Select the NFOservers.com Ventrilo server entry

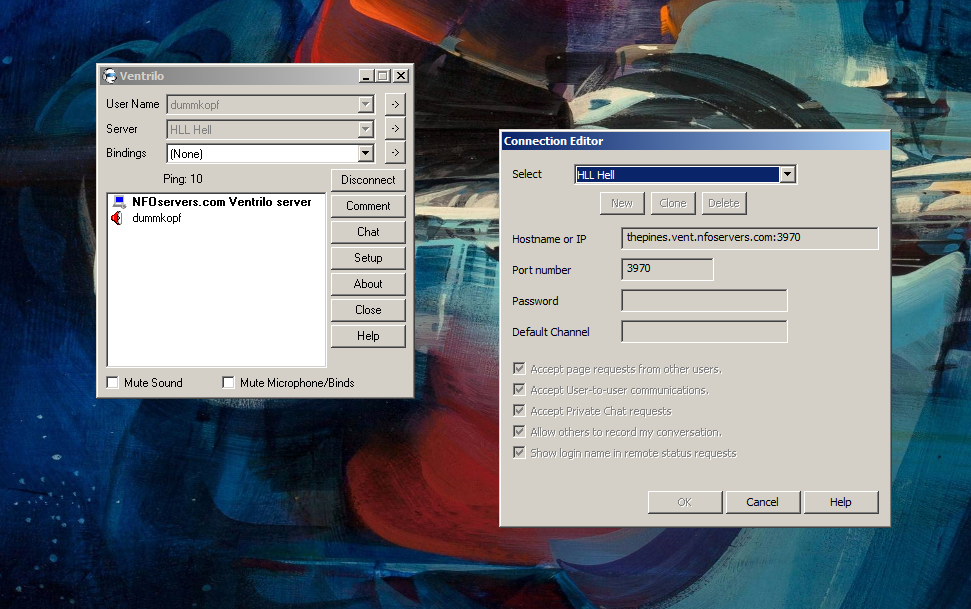click(x=222, y=202)
